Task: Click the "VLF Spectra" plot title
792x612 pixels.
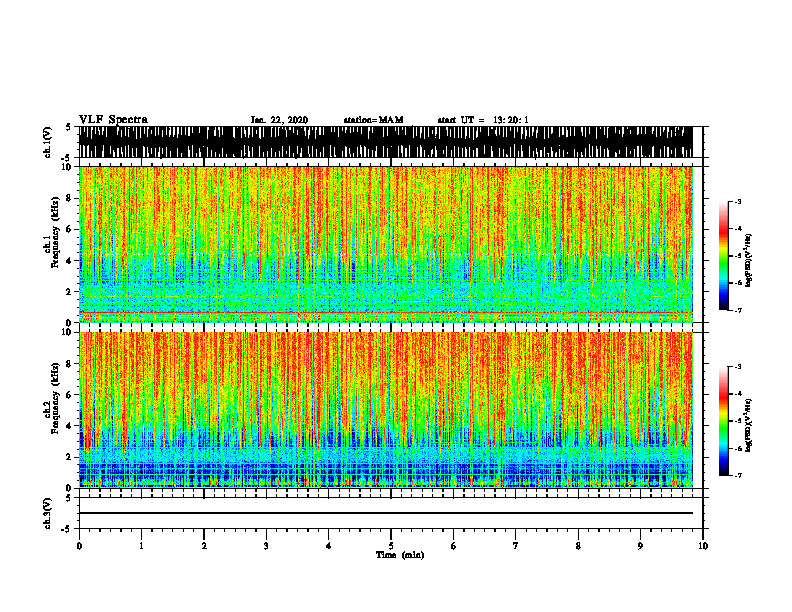Action: click(x=113, y=120)
